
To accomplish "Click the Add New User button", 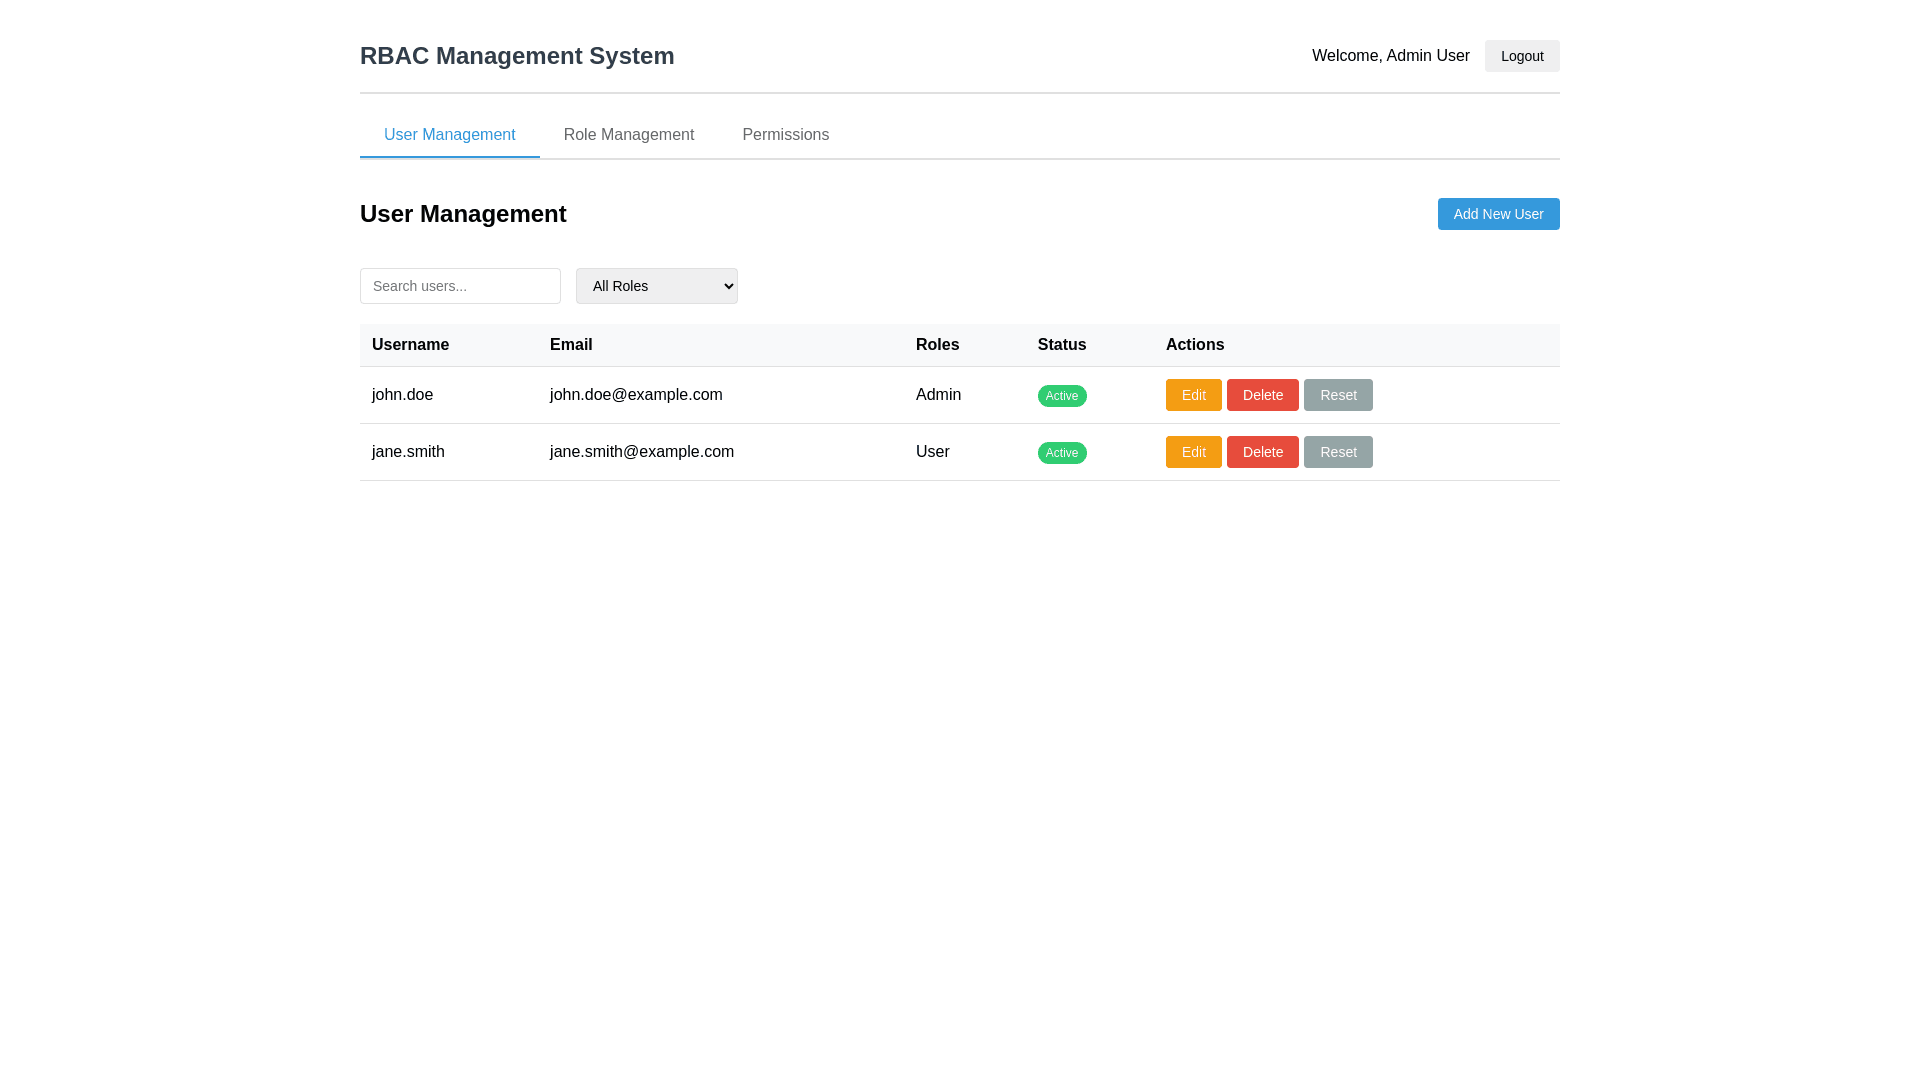I will click(x=1497, y=214).
